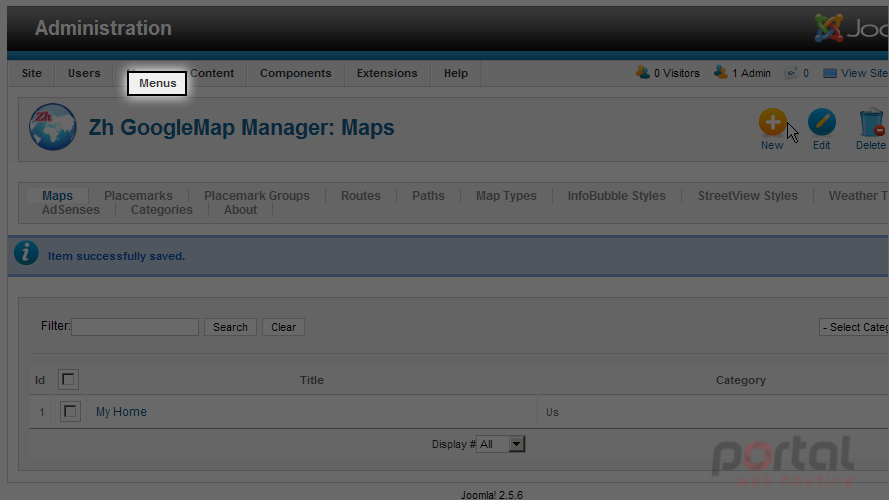This screenshot has height=500, width=889.
Task: Click the 'Us' category cell
Action: (552, 412)
